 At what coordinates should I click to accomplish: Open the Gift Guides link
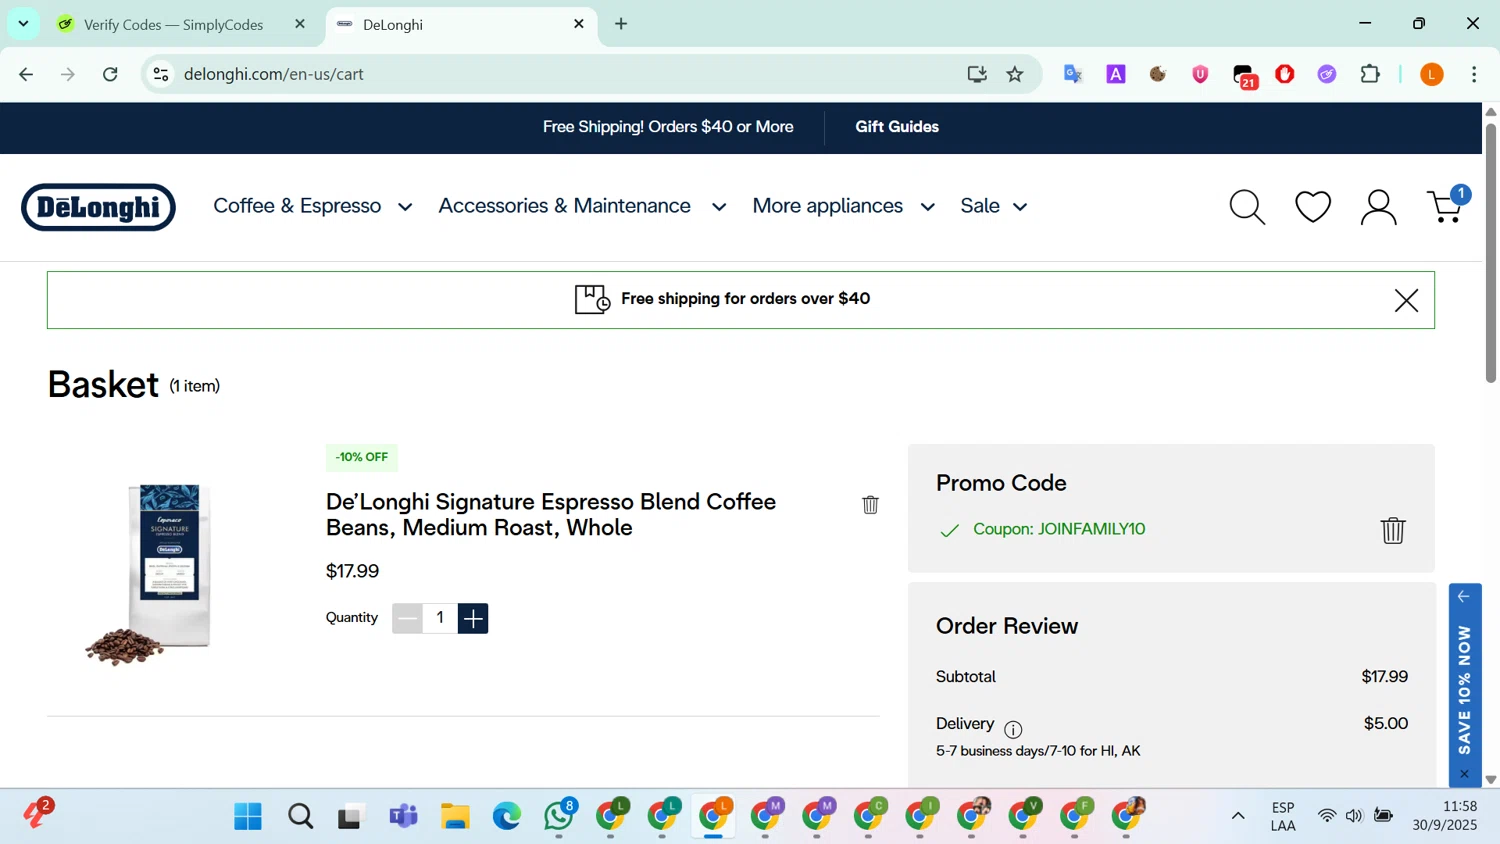click(897, 127)
